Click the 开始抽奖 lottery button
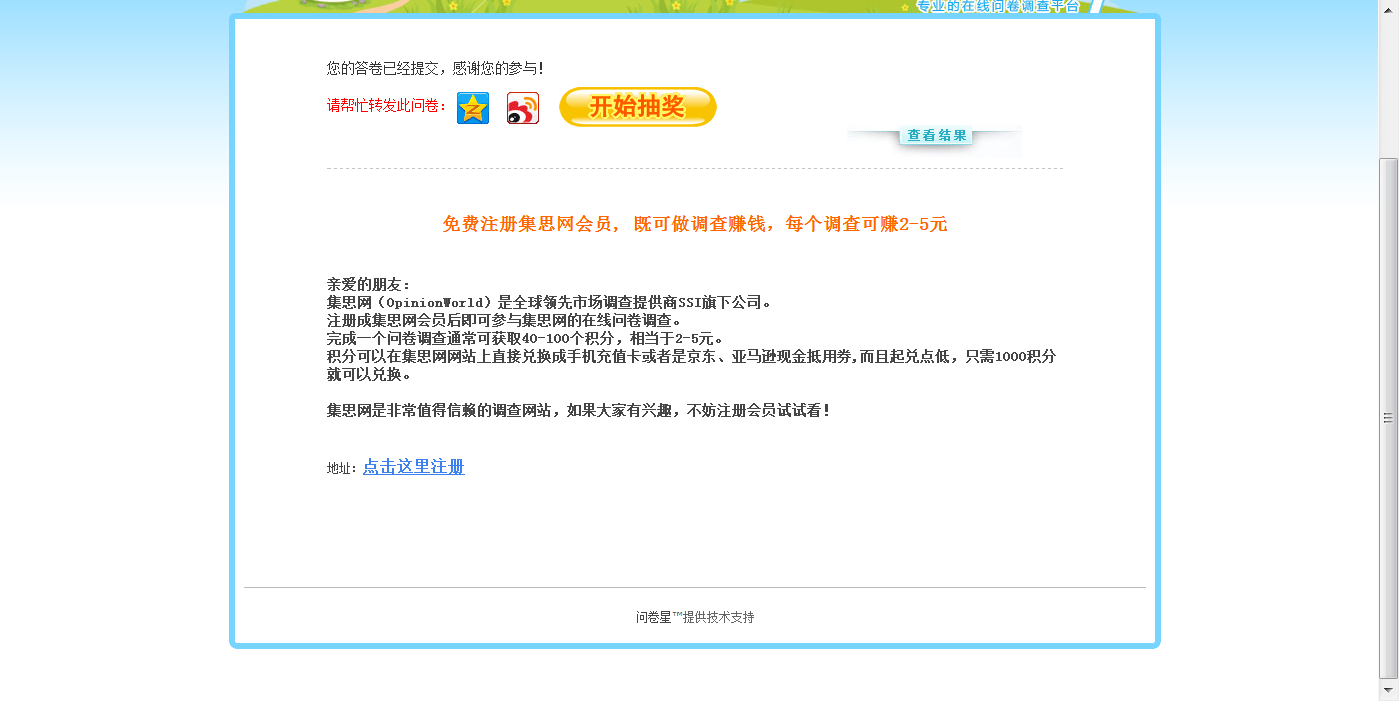Viewport: 1399px width, 701px height. click(638, 107)
